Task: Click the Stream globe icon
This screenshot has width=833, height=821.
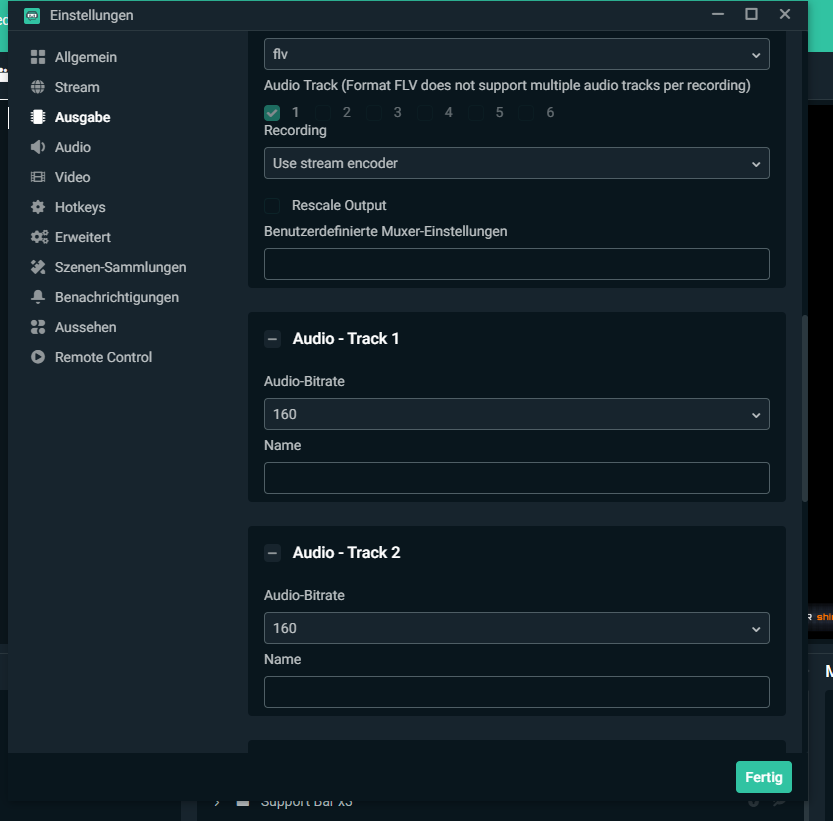Action: (x=38, y=87)
